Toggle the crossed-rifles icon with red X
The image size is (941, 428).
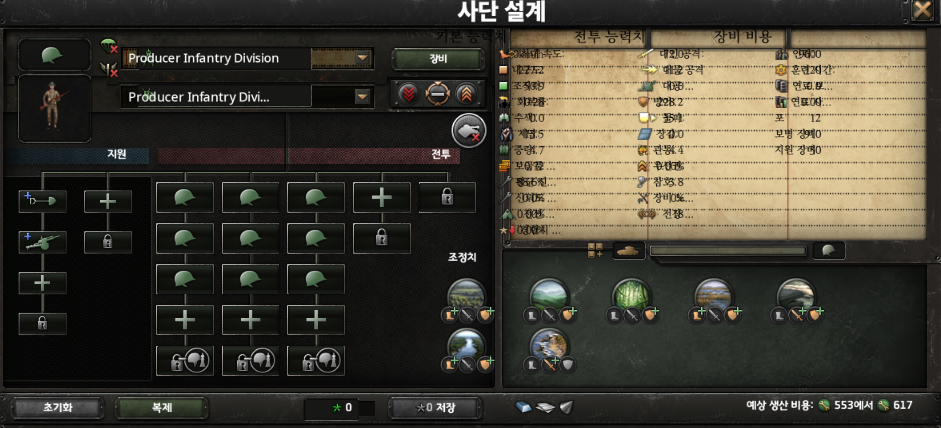[x=109, y=70]
